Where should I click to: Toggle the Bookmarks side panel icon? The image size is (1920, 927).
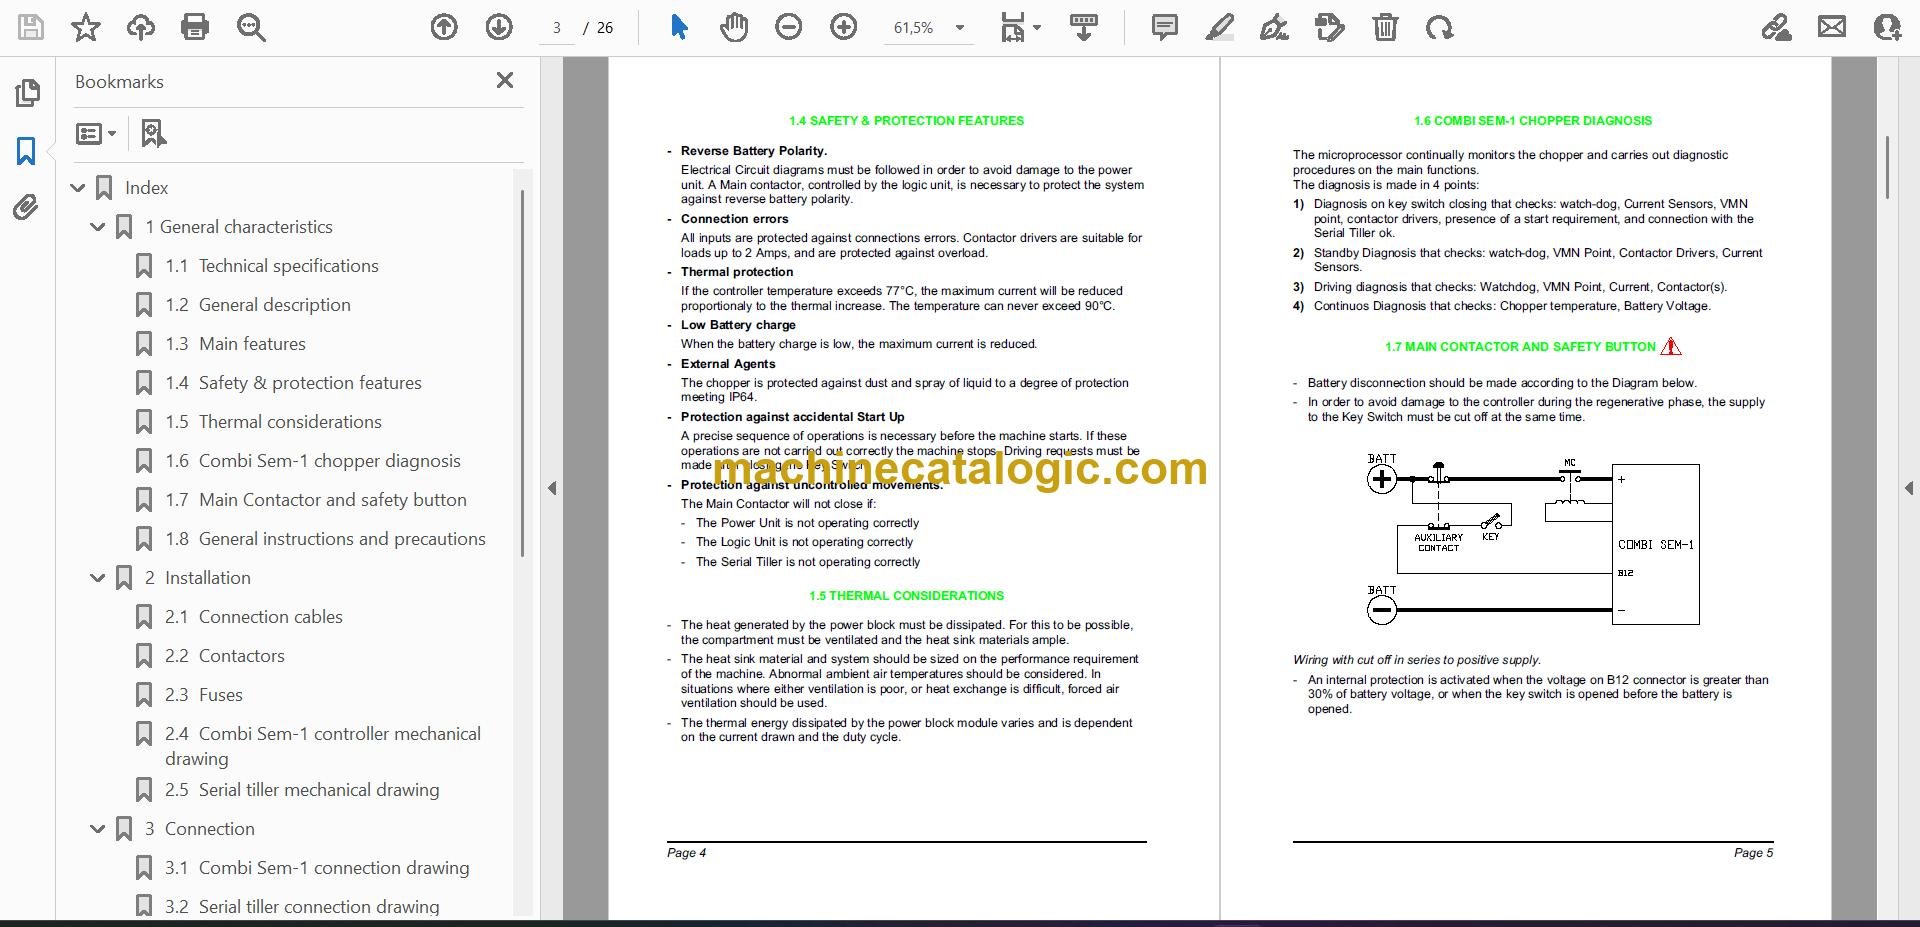pos(26,151)
